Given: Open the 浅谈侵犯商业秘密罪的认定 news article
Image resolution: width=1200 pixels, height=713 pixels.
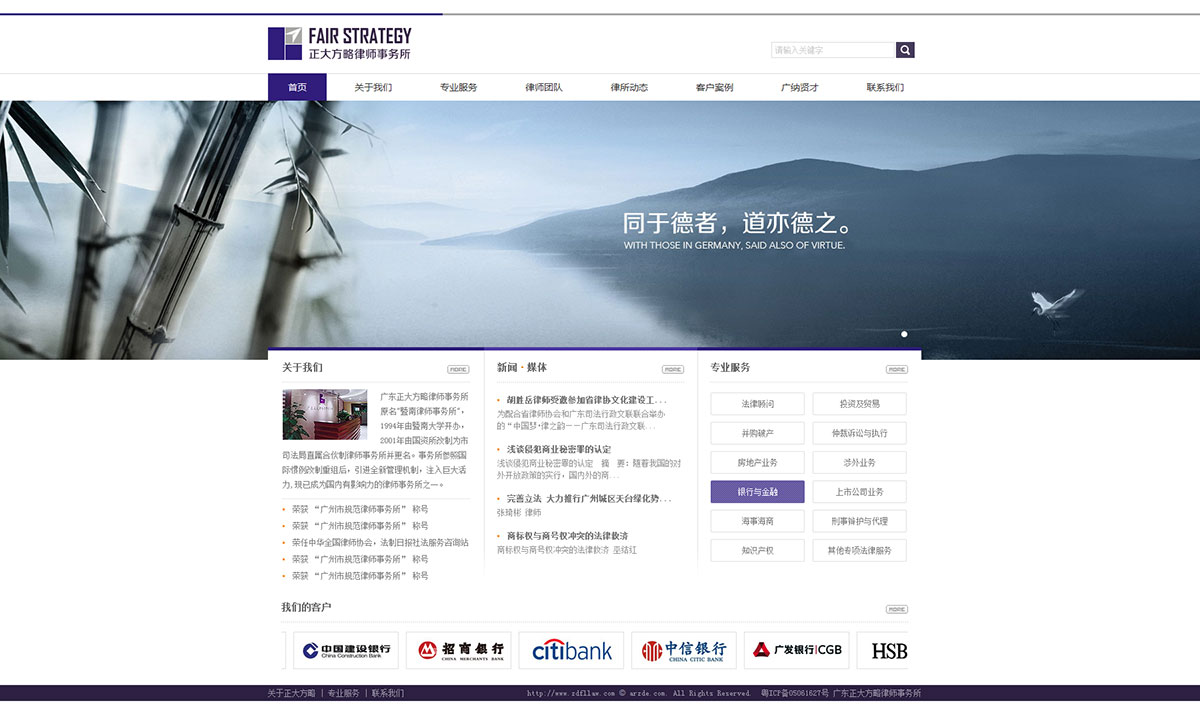Looking at the screenshot, I should click(x=559, y=449).
